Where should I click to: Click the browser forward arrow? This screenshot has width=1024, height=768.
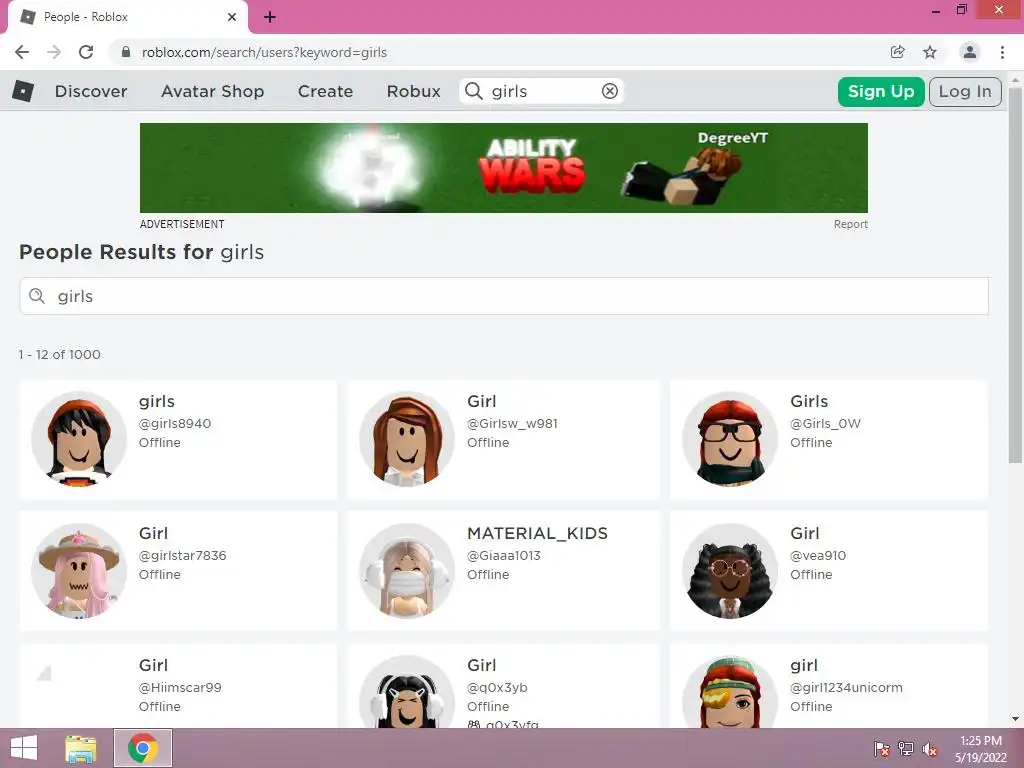[x=54, y=52]
